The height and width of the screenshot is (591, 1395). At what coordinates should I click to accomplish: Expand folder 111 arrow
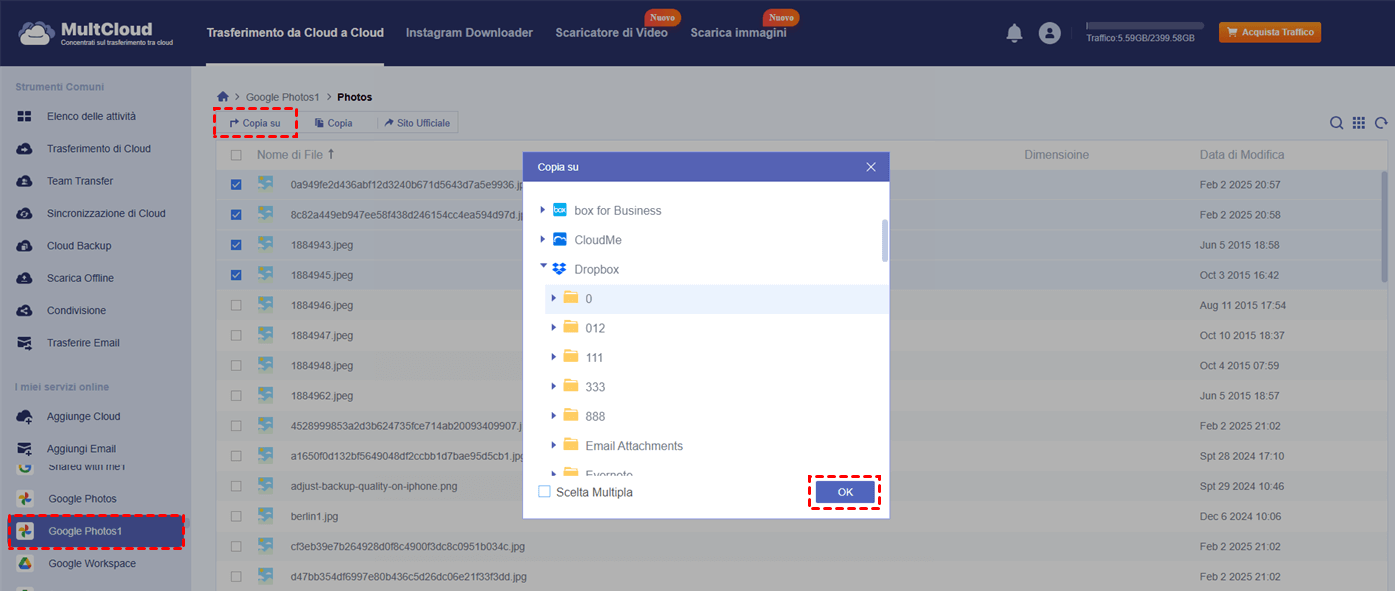click(554, 357)
